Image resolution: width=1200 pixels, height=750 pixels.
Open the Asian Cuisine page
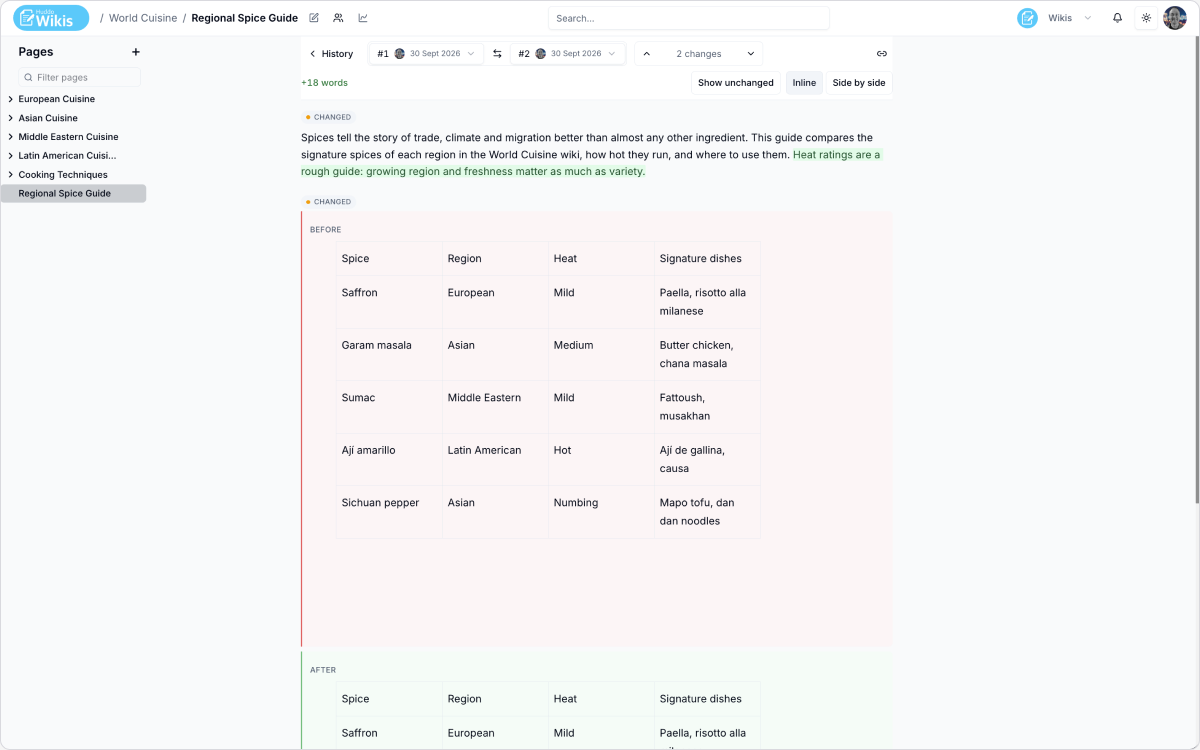48,118
